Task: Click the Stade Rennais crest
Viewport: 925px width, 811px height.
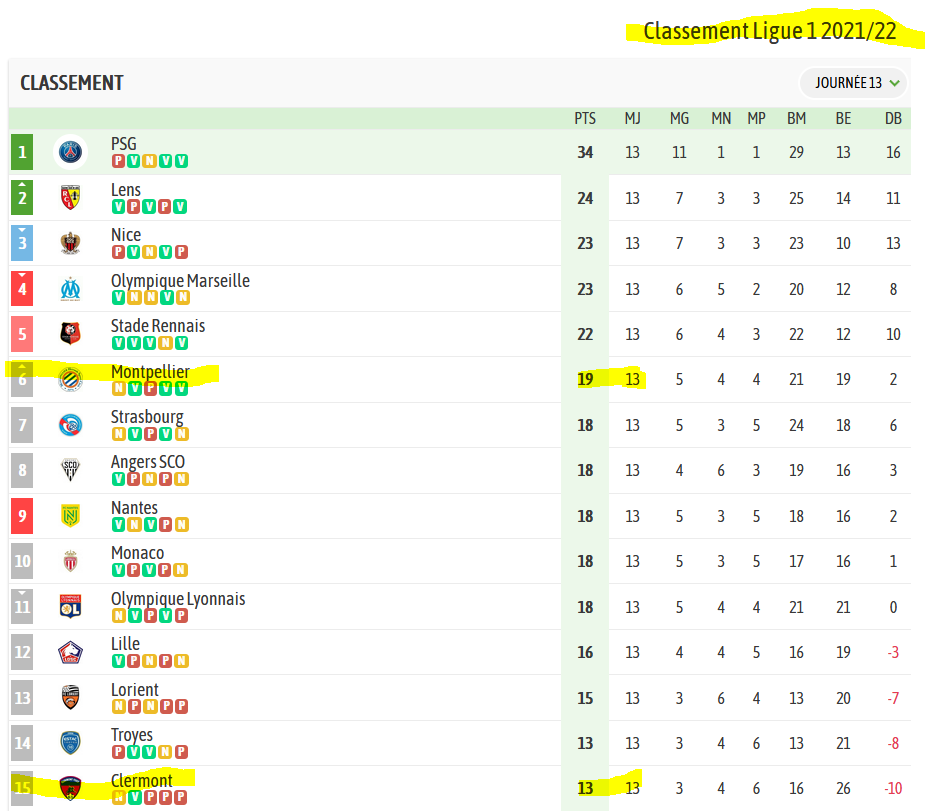Action: (x=70, y=334)
